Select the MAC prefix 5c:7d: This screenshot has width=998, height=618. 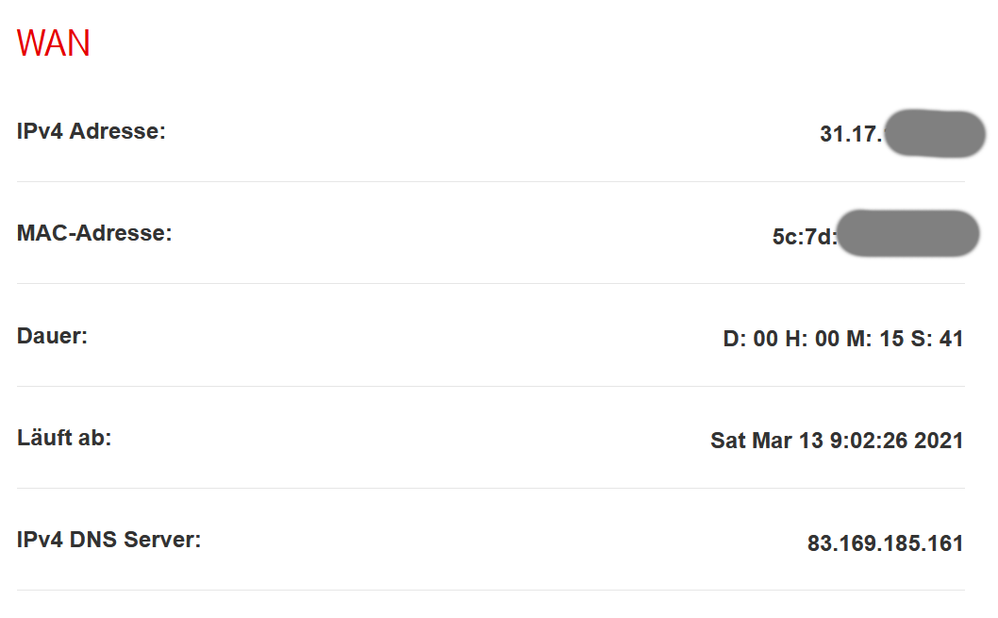point(804,238)
